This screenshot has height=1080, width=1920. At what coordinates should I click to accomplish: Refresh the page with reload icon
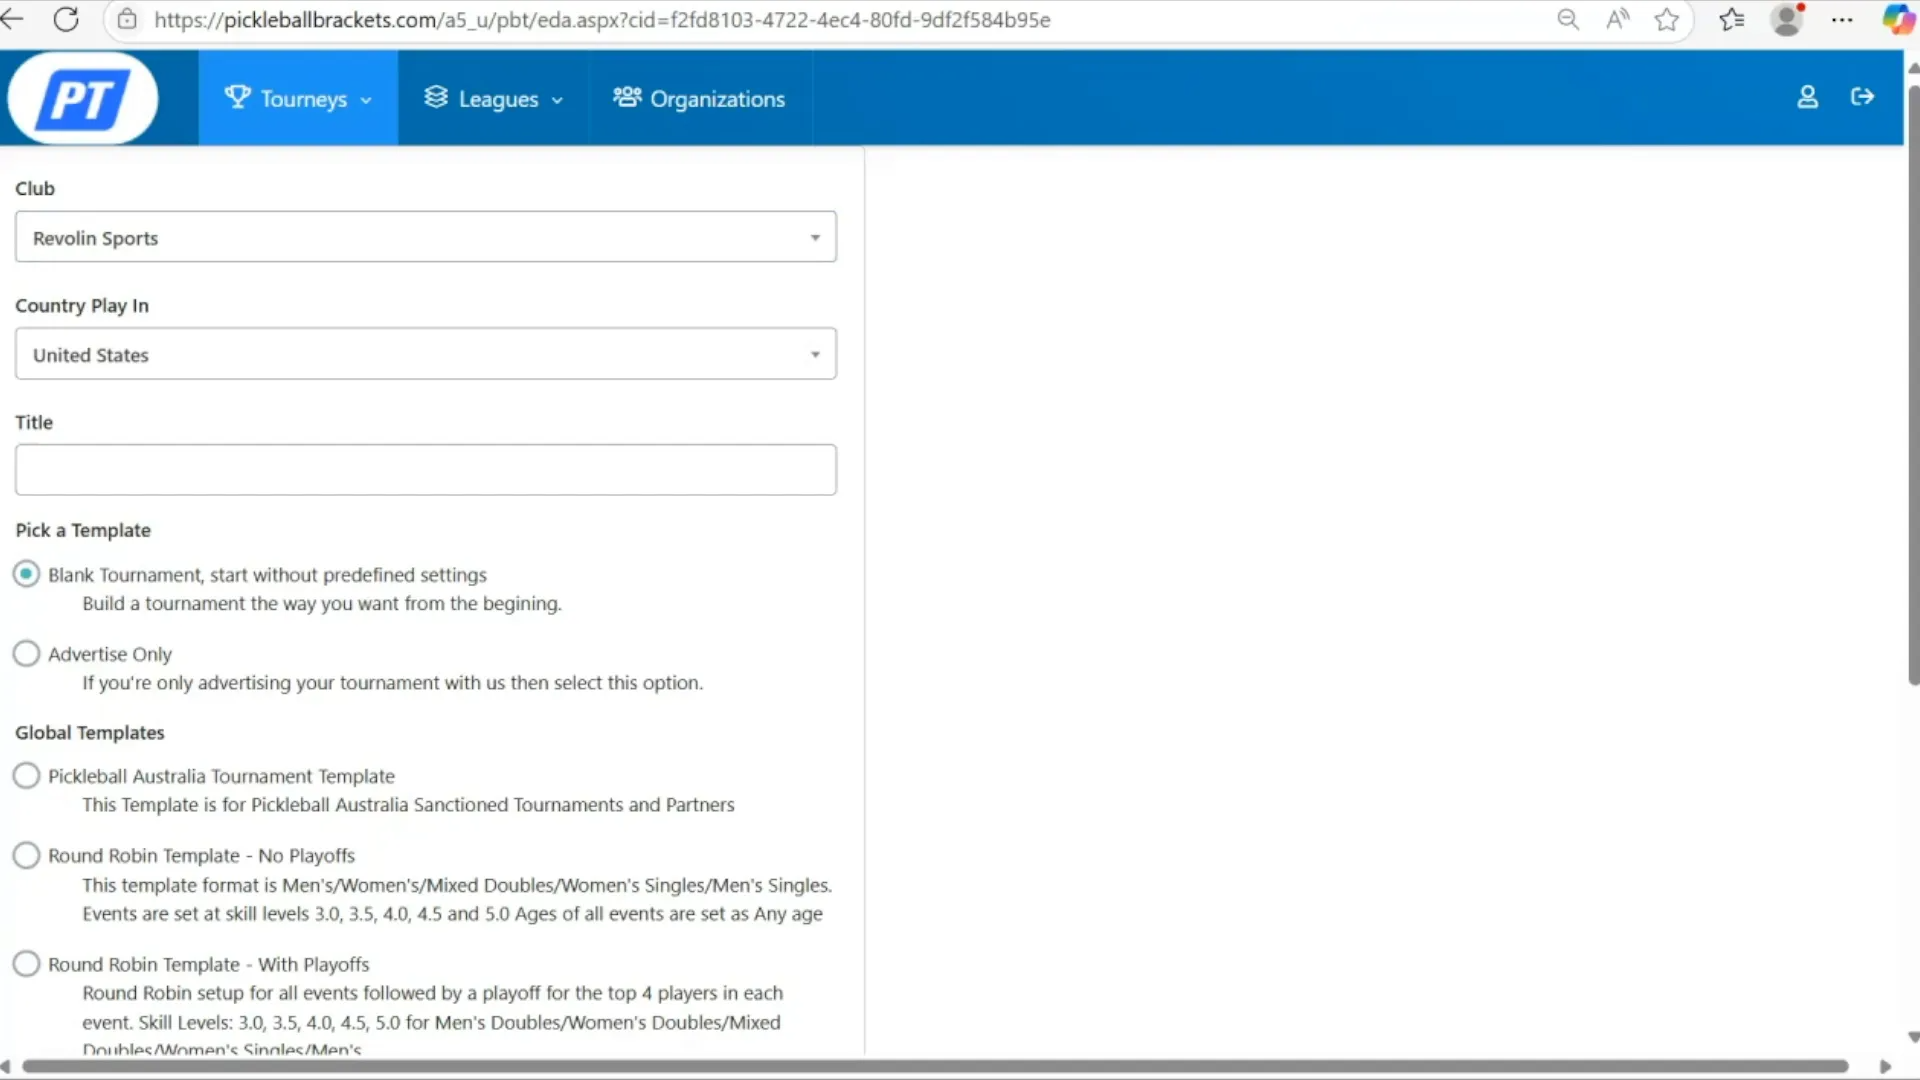tap(66, 19)
